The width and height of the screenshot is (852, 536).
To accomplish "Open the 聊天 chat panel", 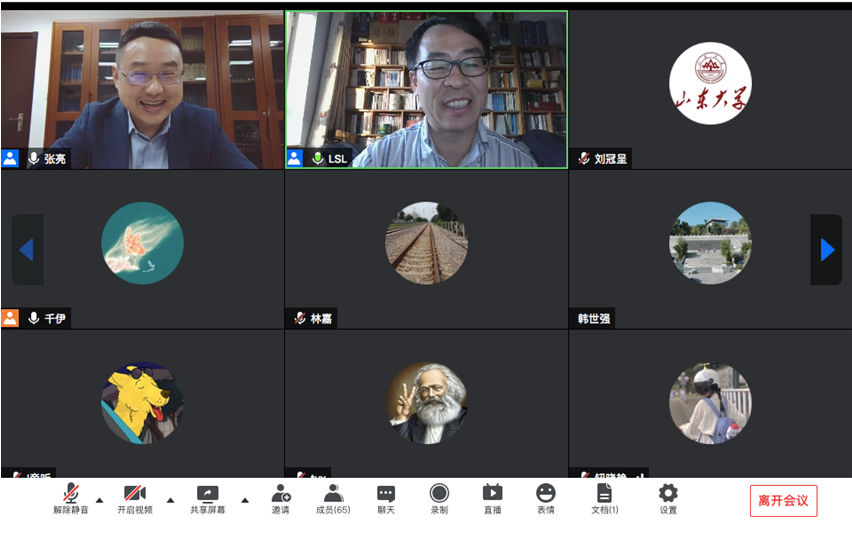I will (386, 497).
